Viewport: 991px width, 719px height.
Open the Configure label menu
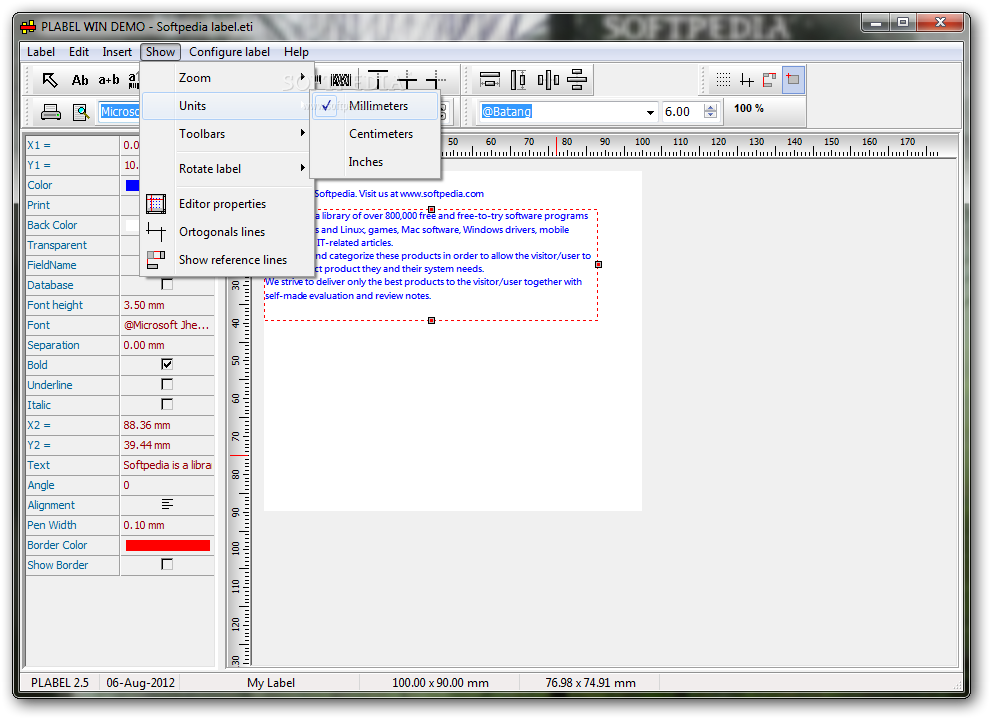click(229, 52)
